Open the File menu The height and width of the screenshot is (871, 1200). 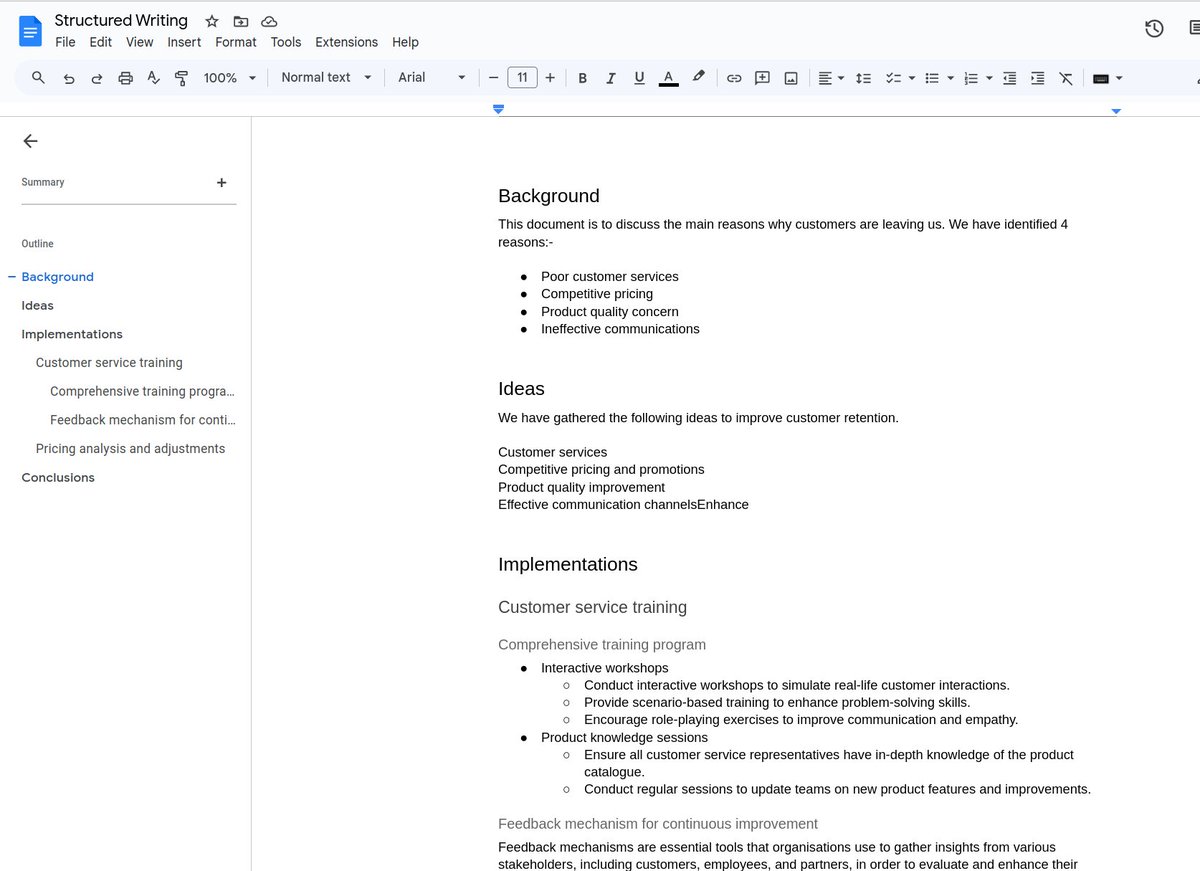65,42
